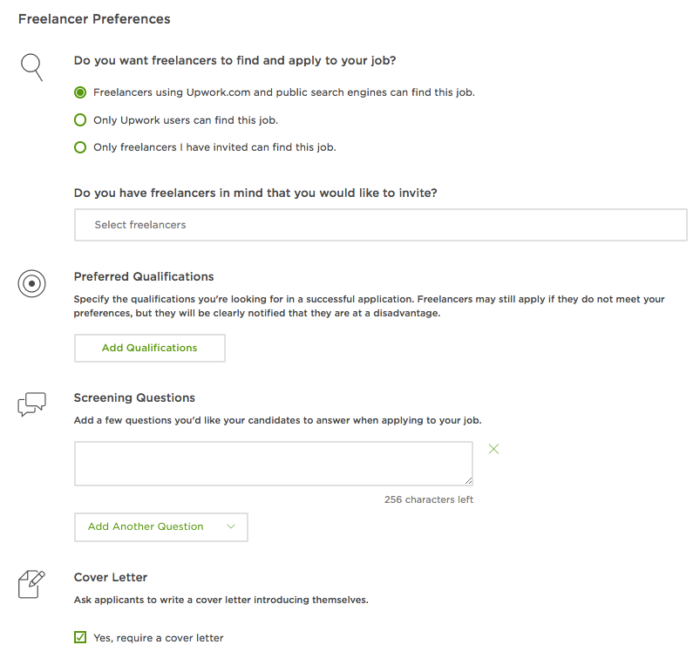
Task: Select the Upwork.com and public search engines option
Action: pos(80,92)
